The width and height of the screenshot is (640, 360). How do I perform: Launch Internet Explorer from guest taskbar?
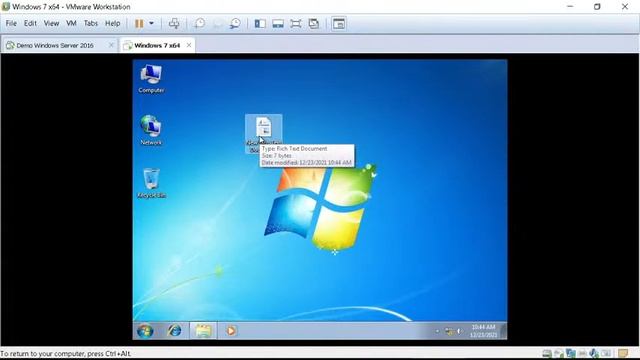(x=175, y=331)
